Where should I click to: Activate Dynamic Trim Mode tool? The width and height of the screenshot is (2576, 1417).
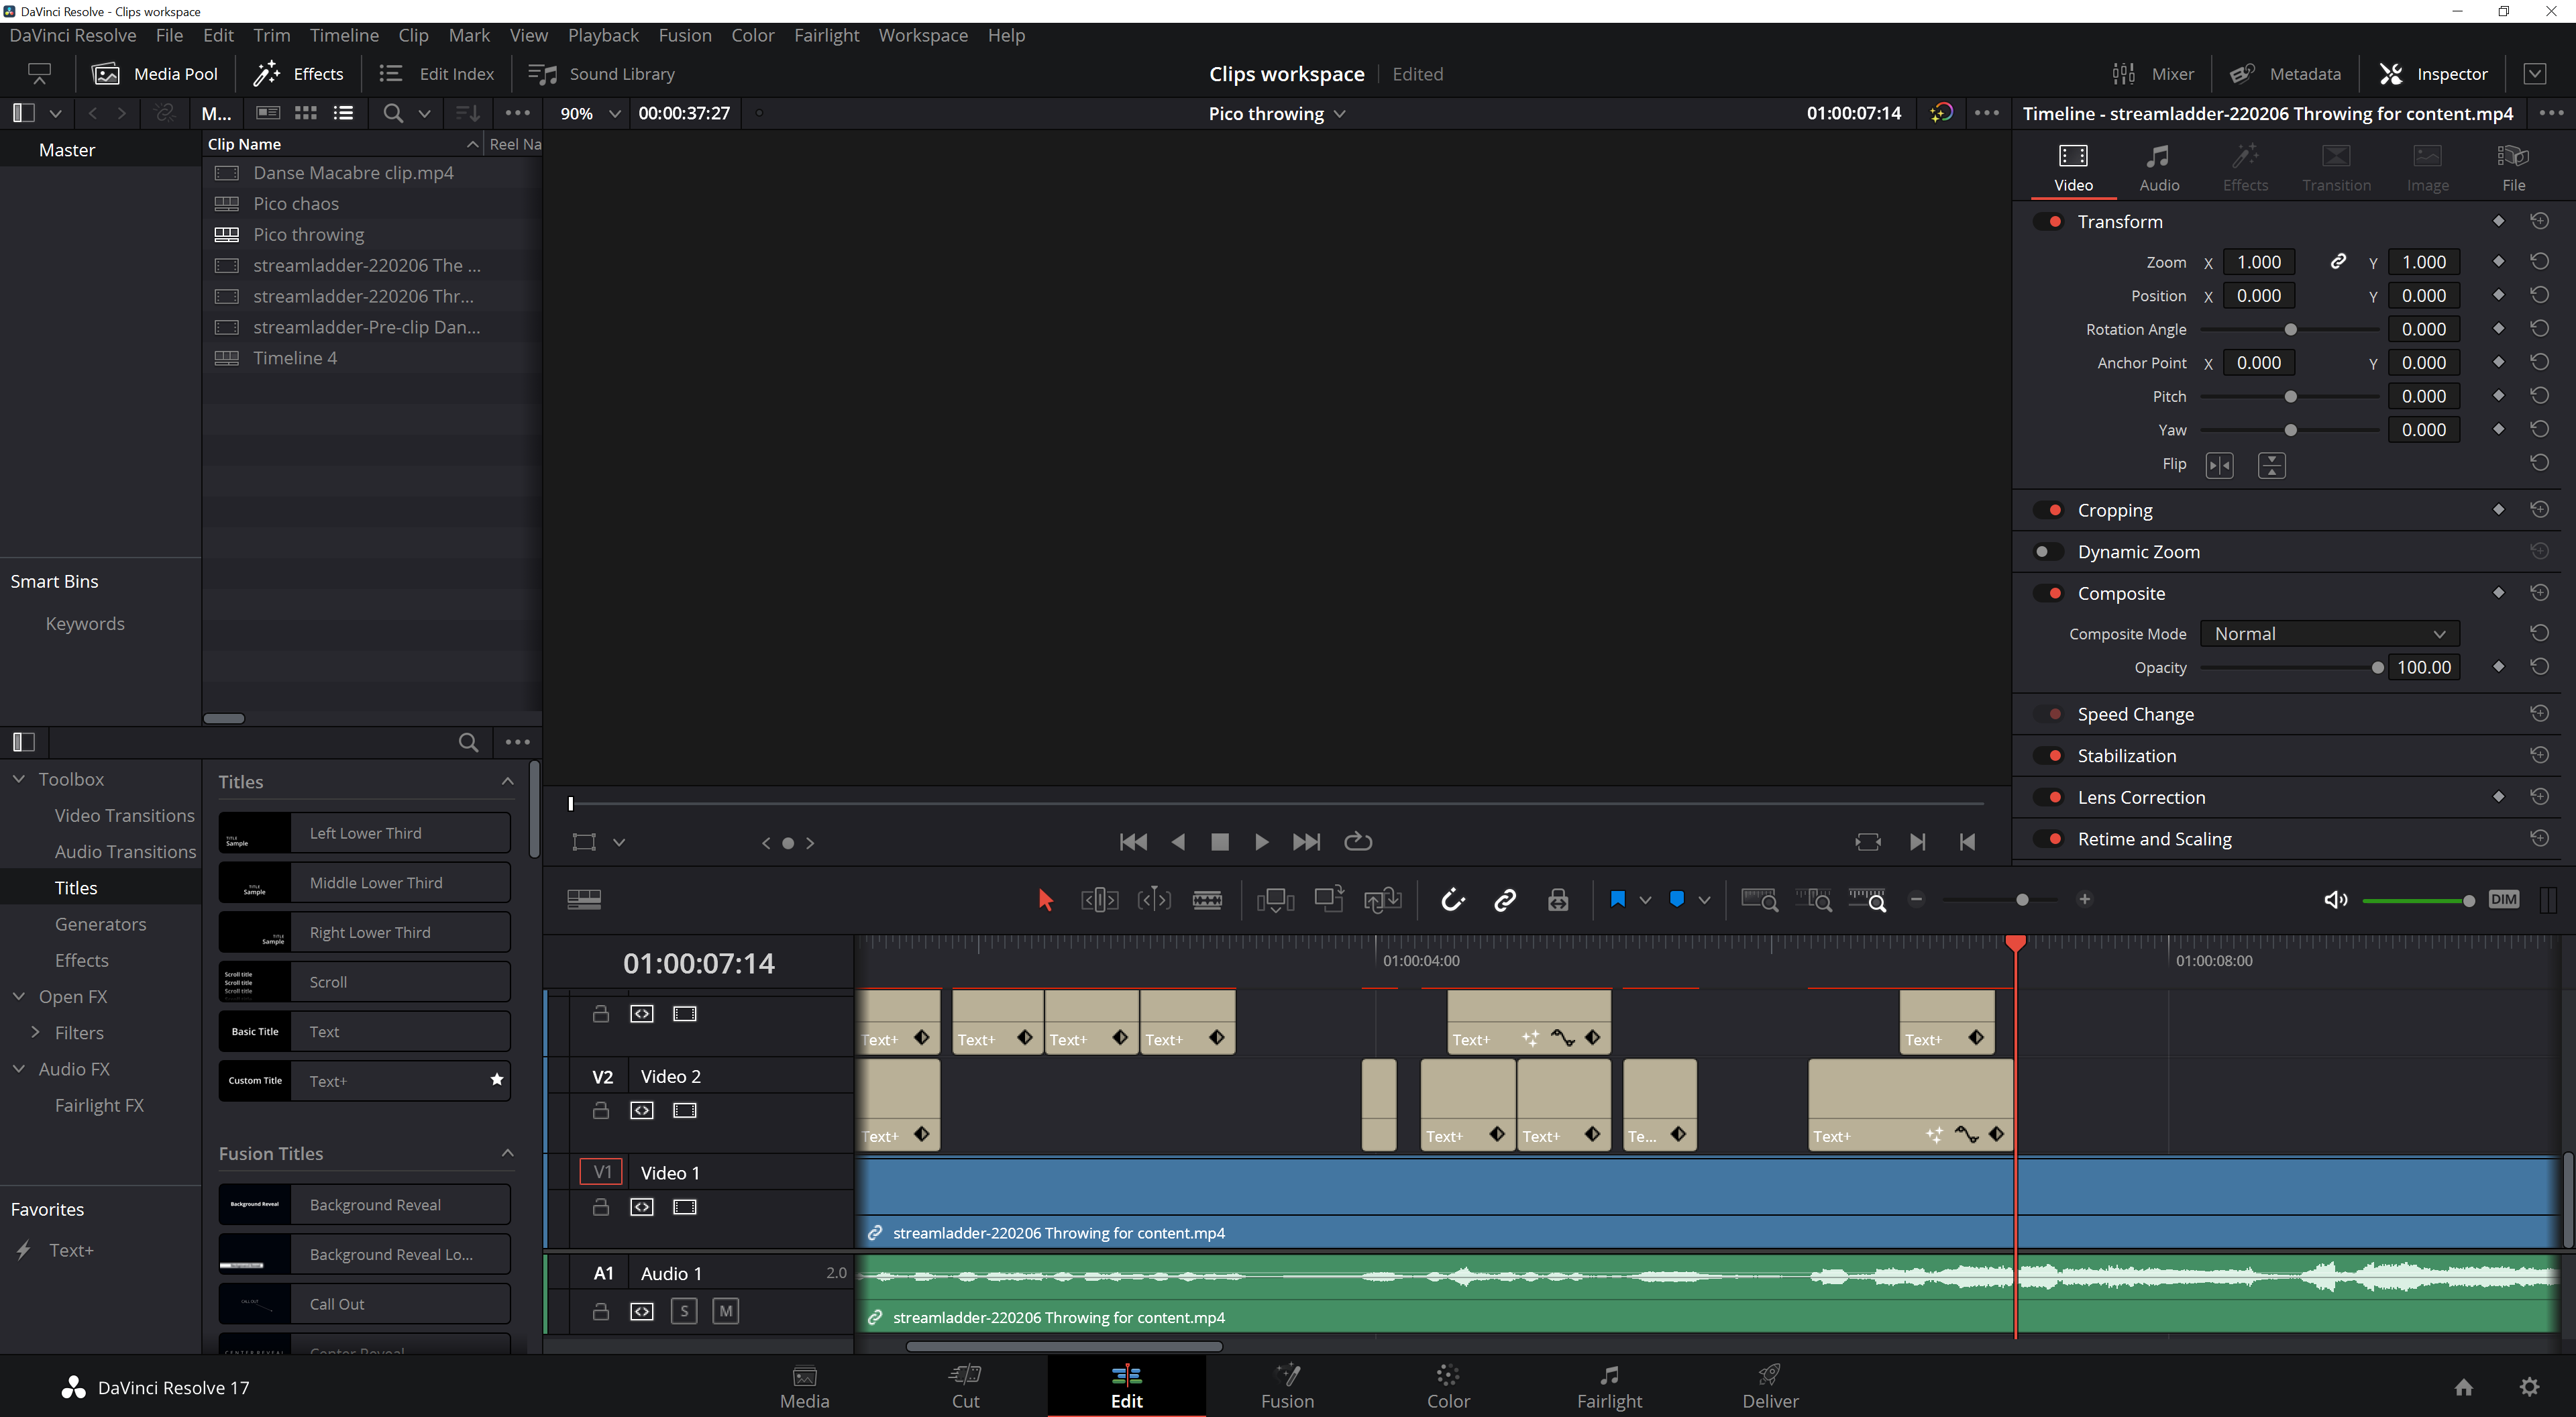[1153, 900]
